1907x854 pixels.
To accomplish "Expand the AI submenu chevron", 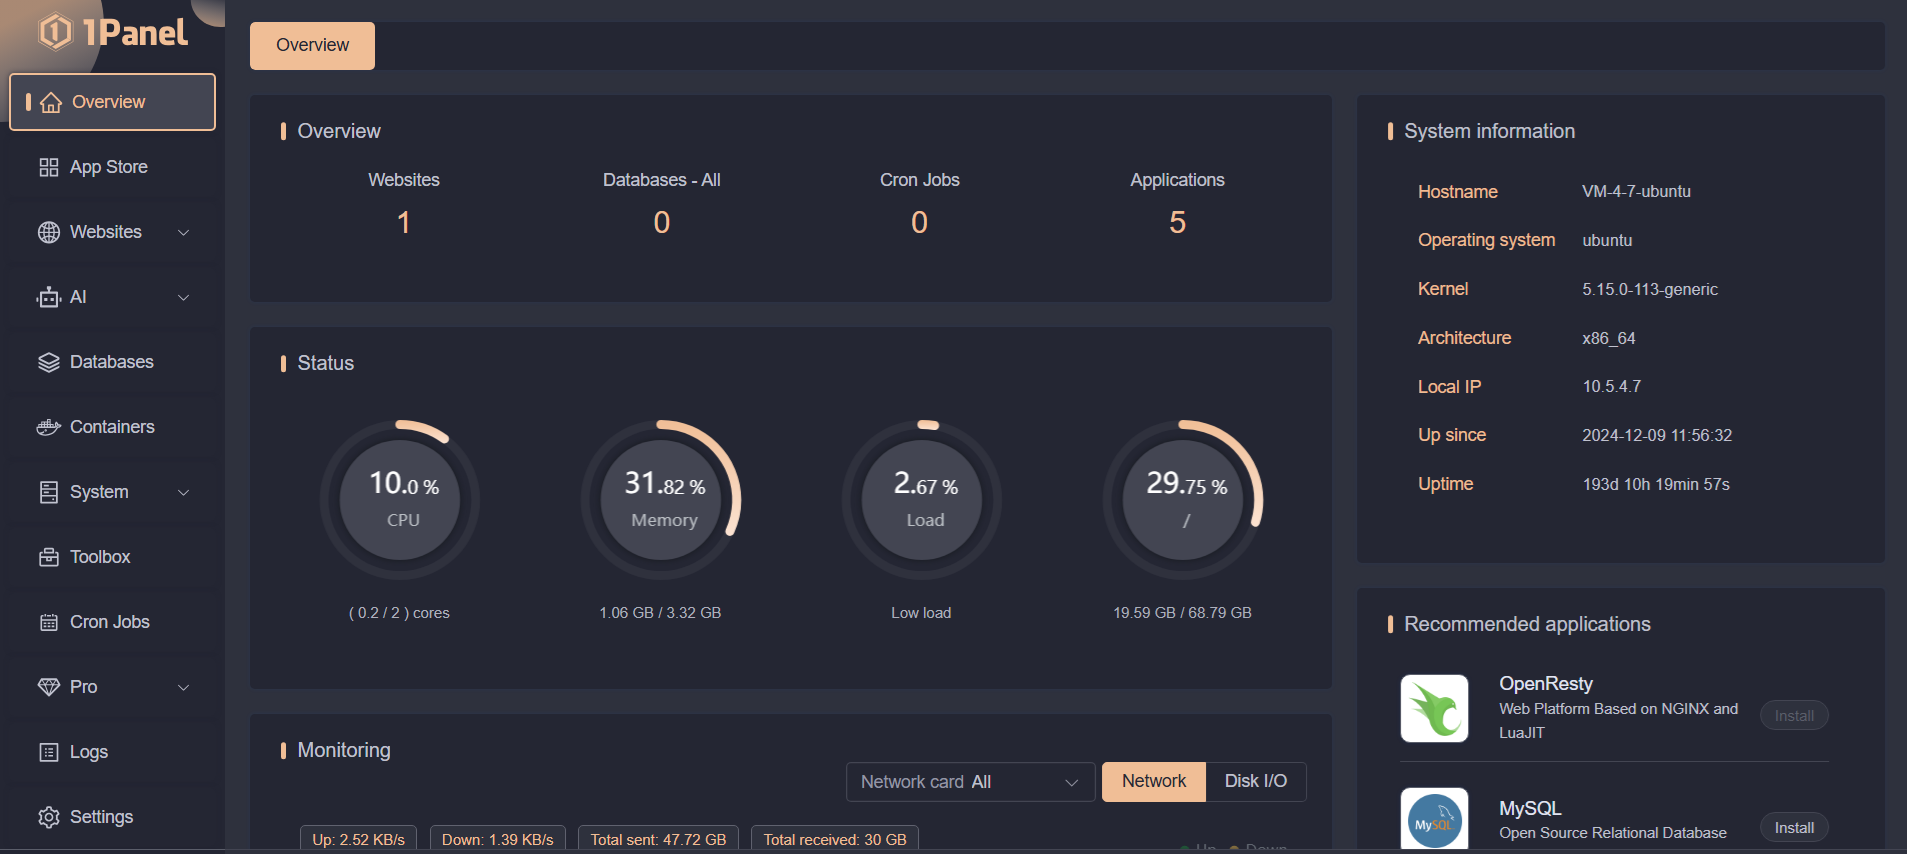I will [x=183, y=297].
